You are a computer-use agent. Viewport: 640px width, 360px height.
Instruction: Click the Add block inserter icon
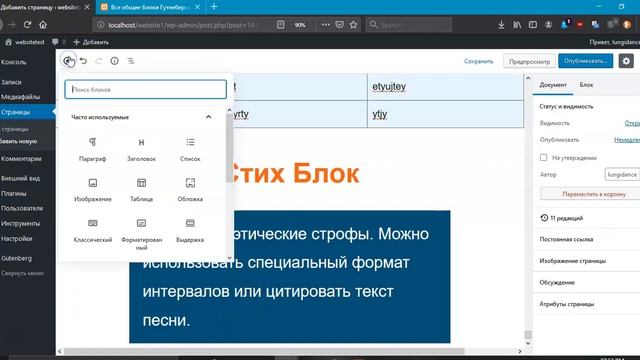point(67,61)
